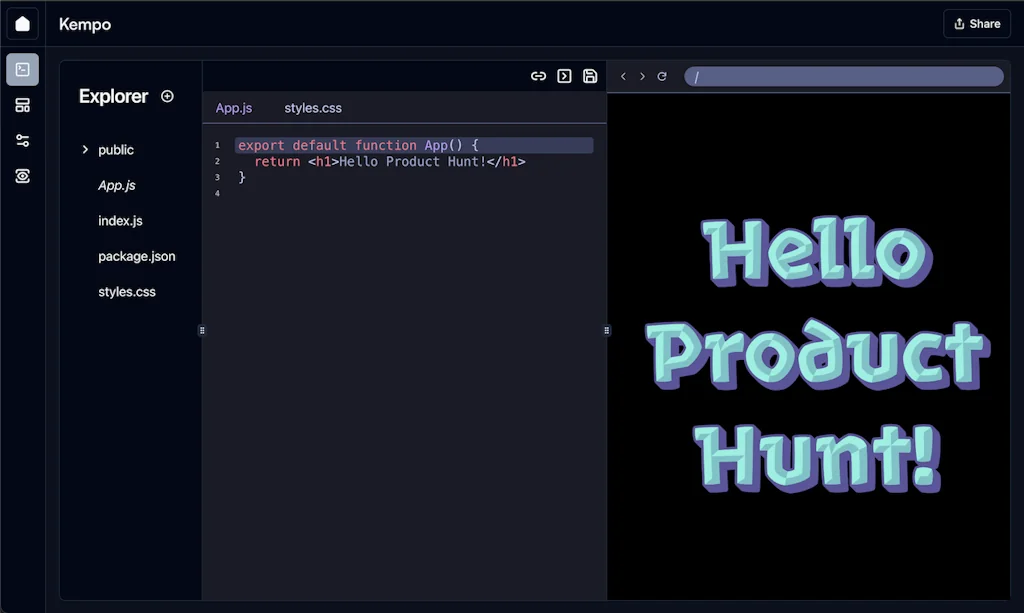Go back in the preview browser

click(623, 77)
